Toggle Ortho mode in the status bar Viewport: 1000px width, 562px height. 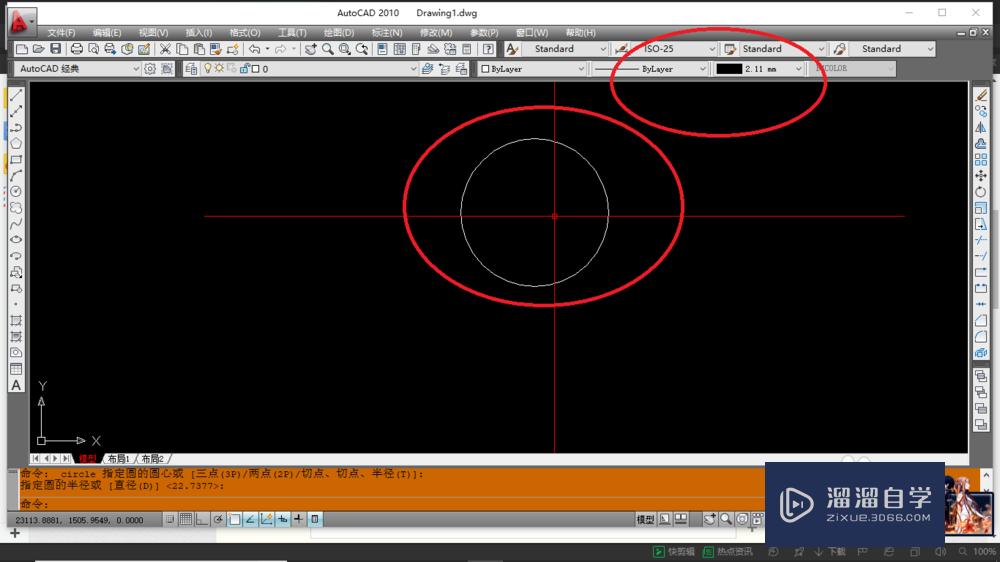[202, 519]
